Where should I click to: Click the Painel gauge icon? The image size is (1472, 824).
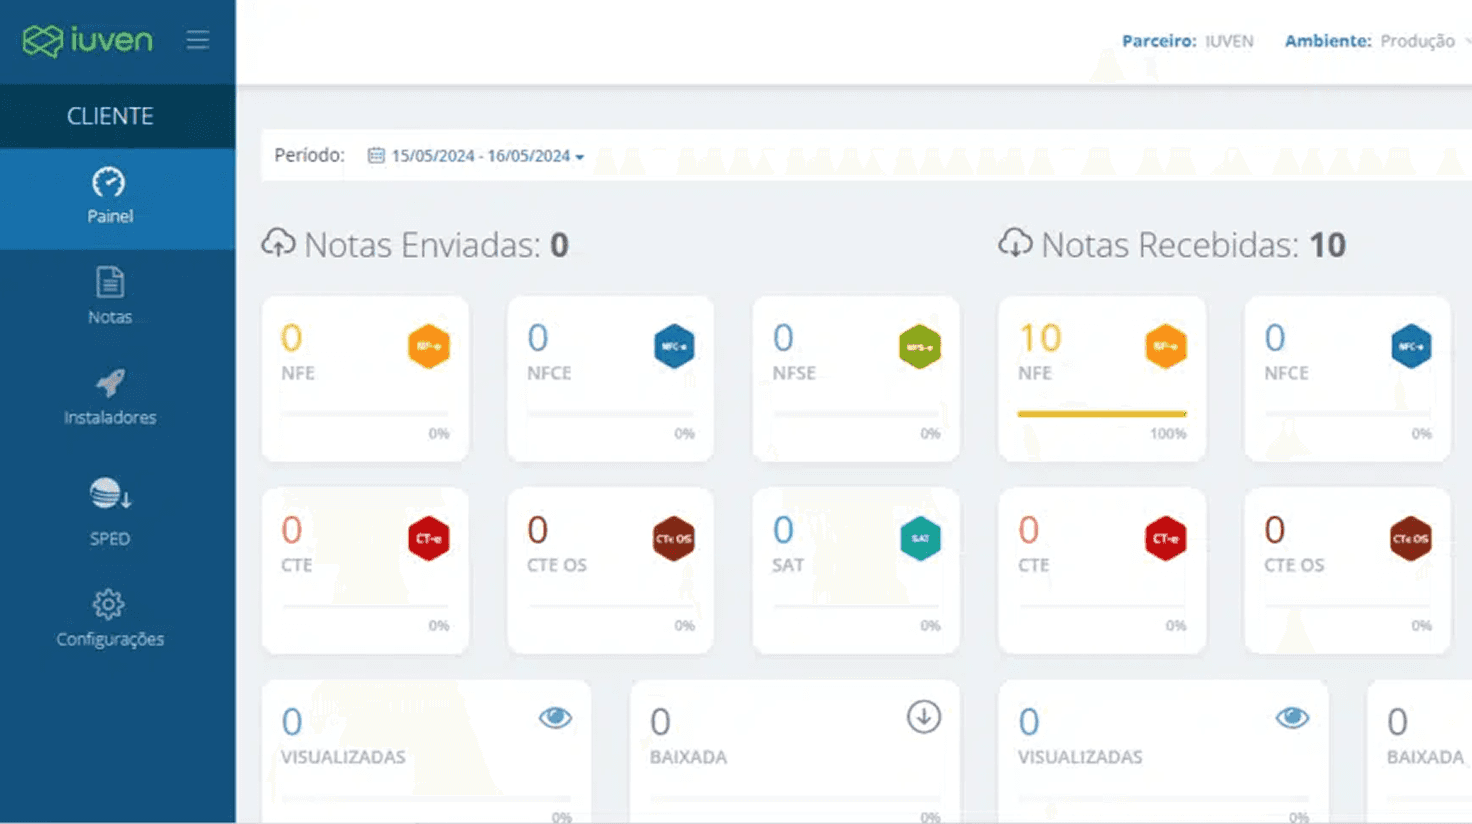pos(109,182)
